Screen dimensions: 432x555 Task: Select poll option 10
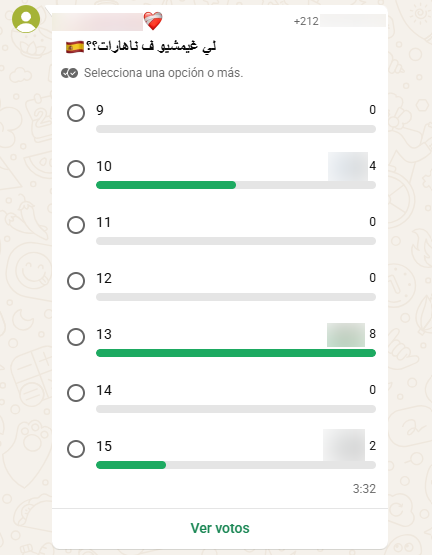tap(76, 169)
